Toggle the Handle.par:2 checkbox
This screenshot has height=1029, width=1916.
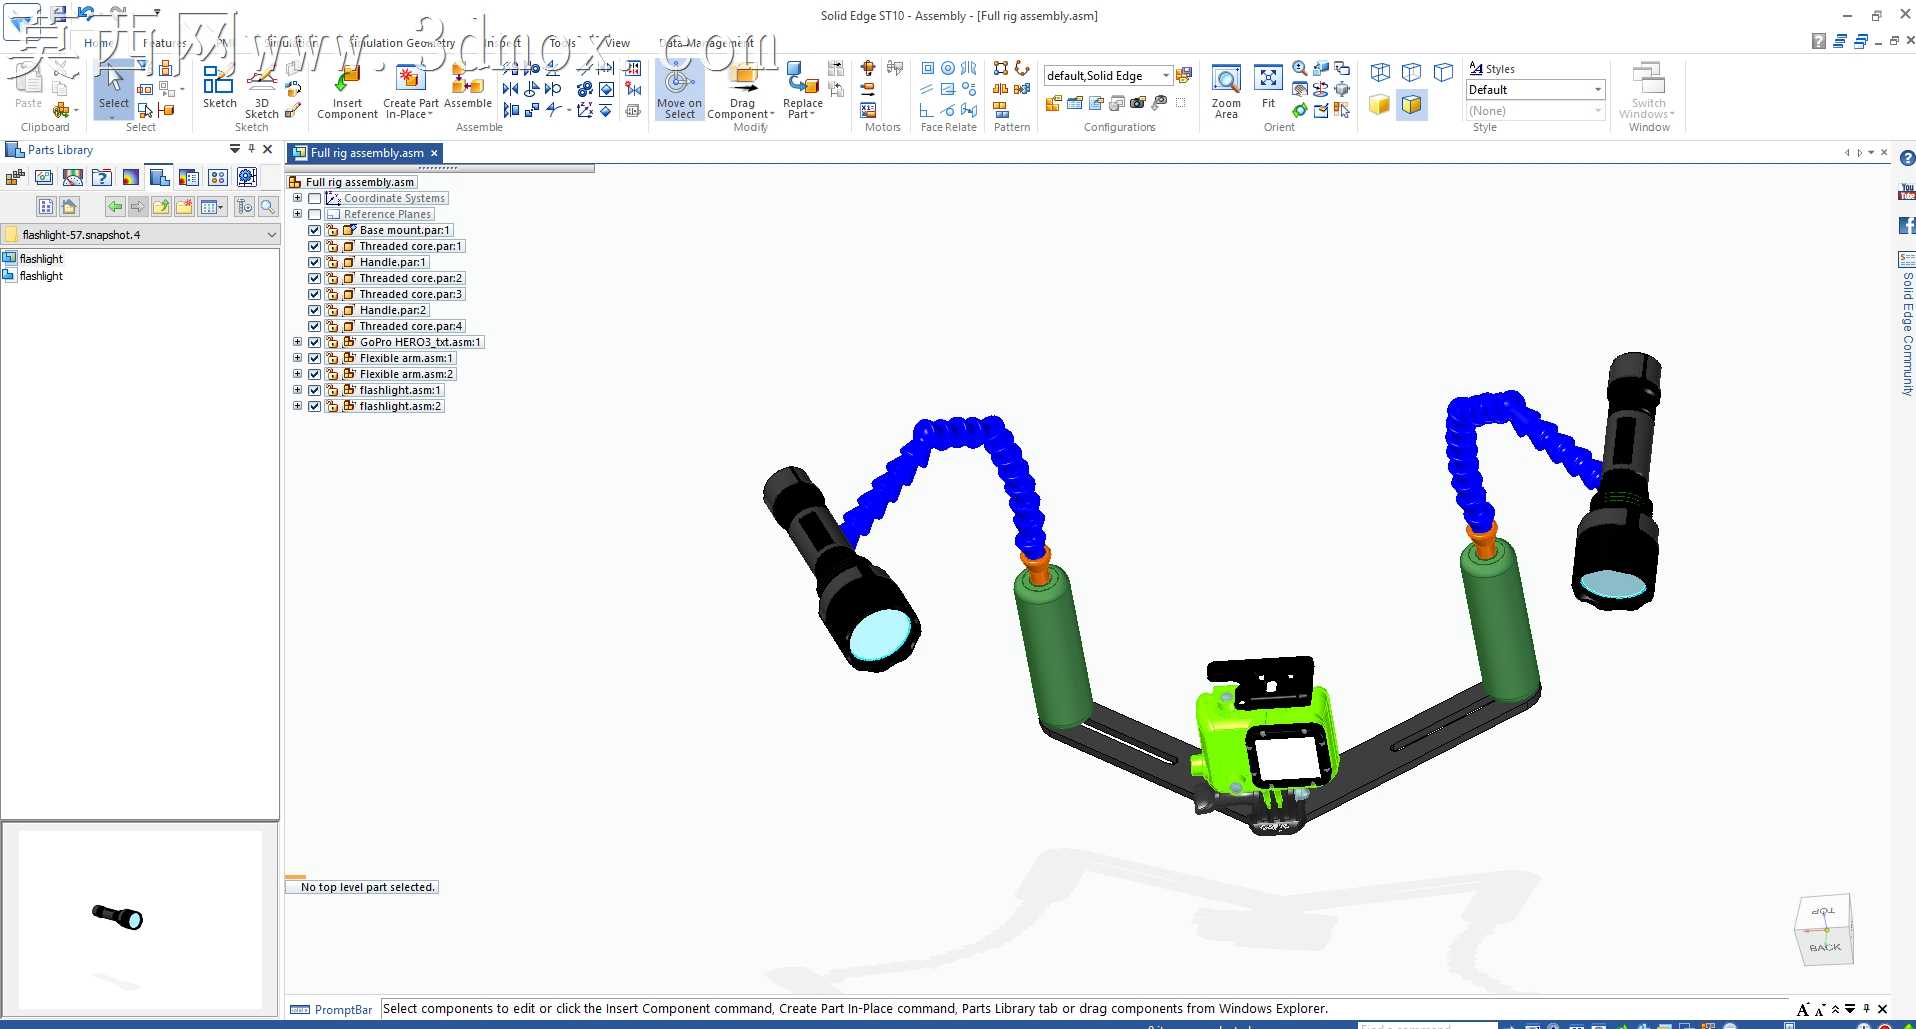tap(314, 310)
